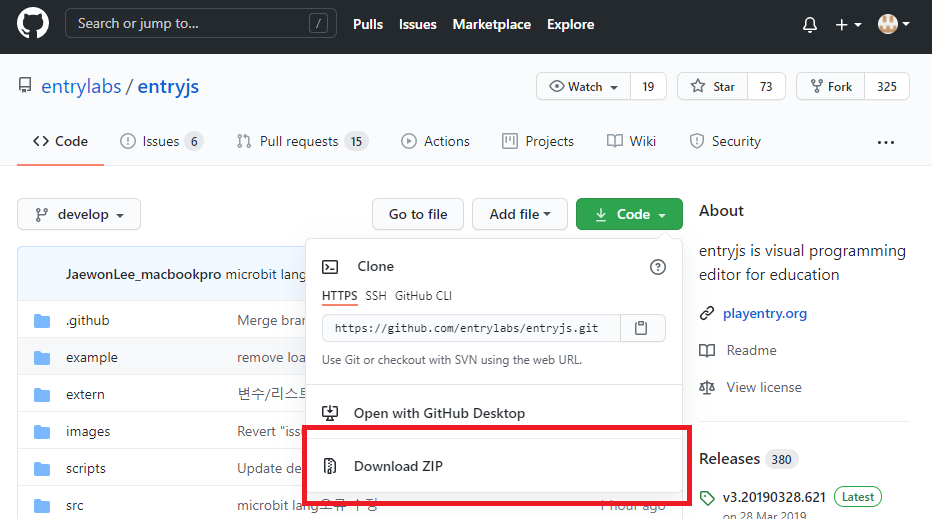Select the Code repository tab
Screen dimensions: 932x519
coord(61,141)
